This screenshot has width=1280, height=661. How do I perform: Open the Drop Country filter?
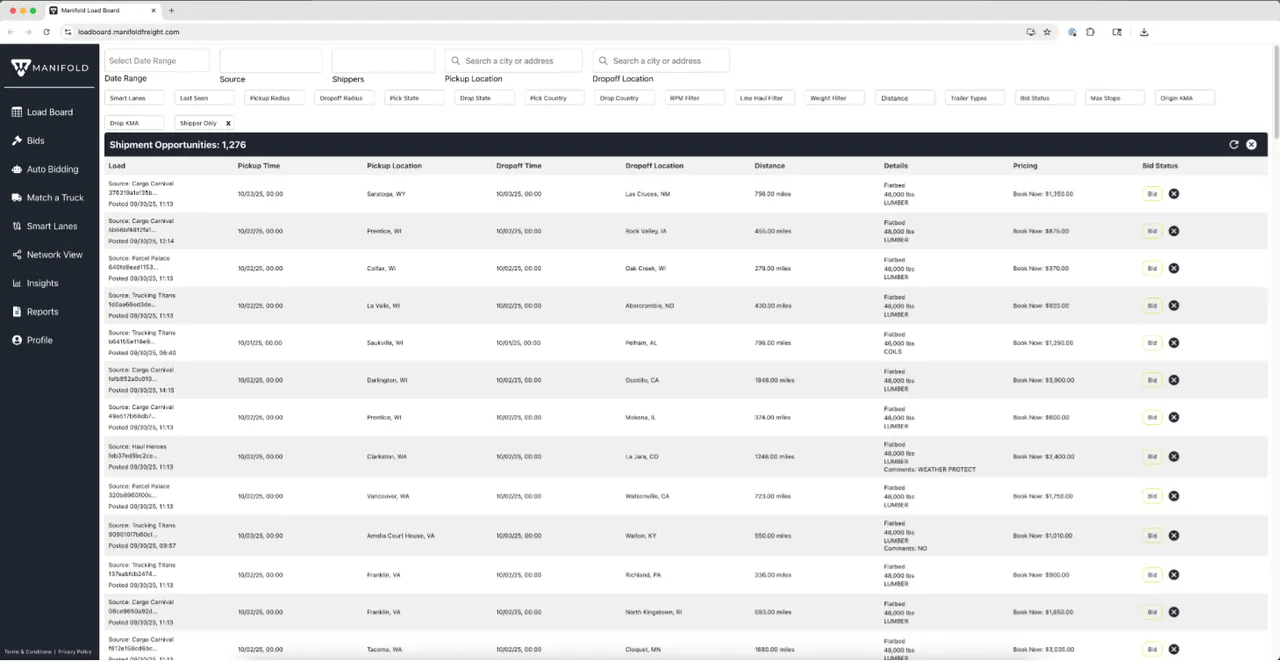624,98
